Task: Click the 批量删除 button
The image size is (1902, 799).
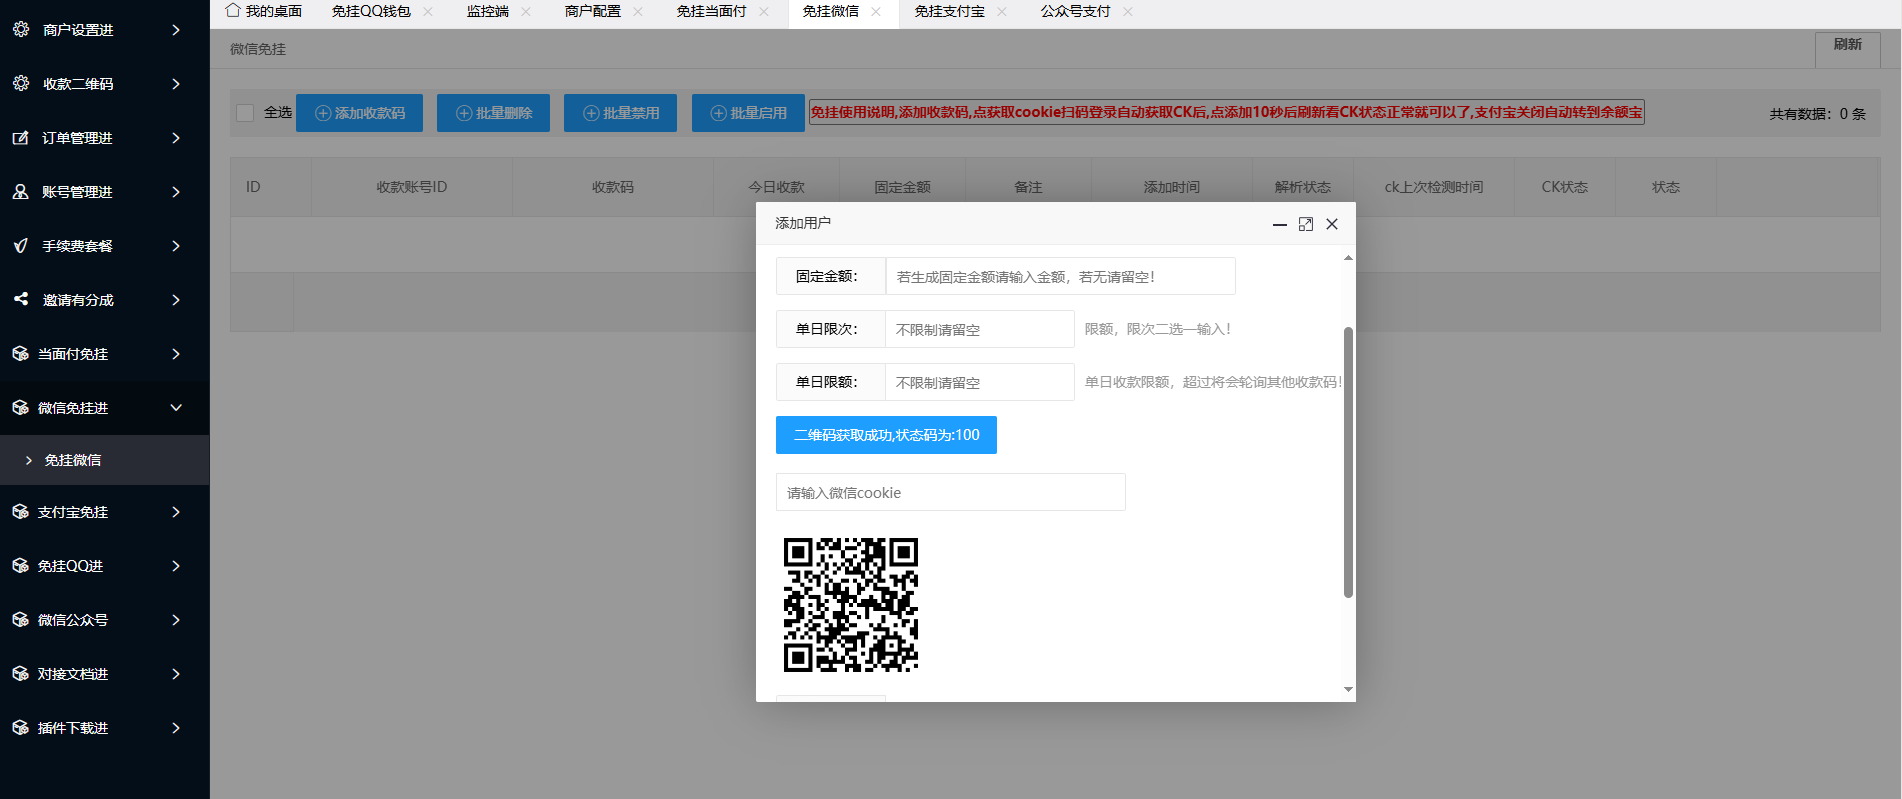Action: tap(493, 113)
